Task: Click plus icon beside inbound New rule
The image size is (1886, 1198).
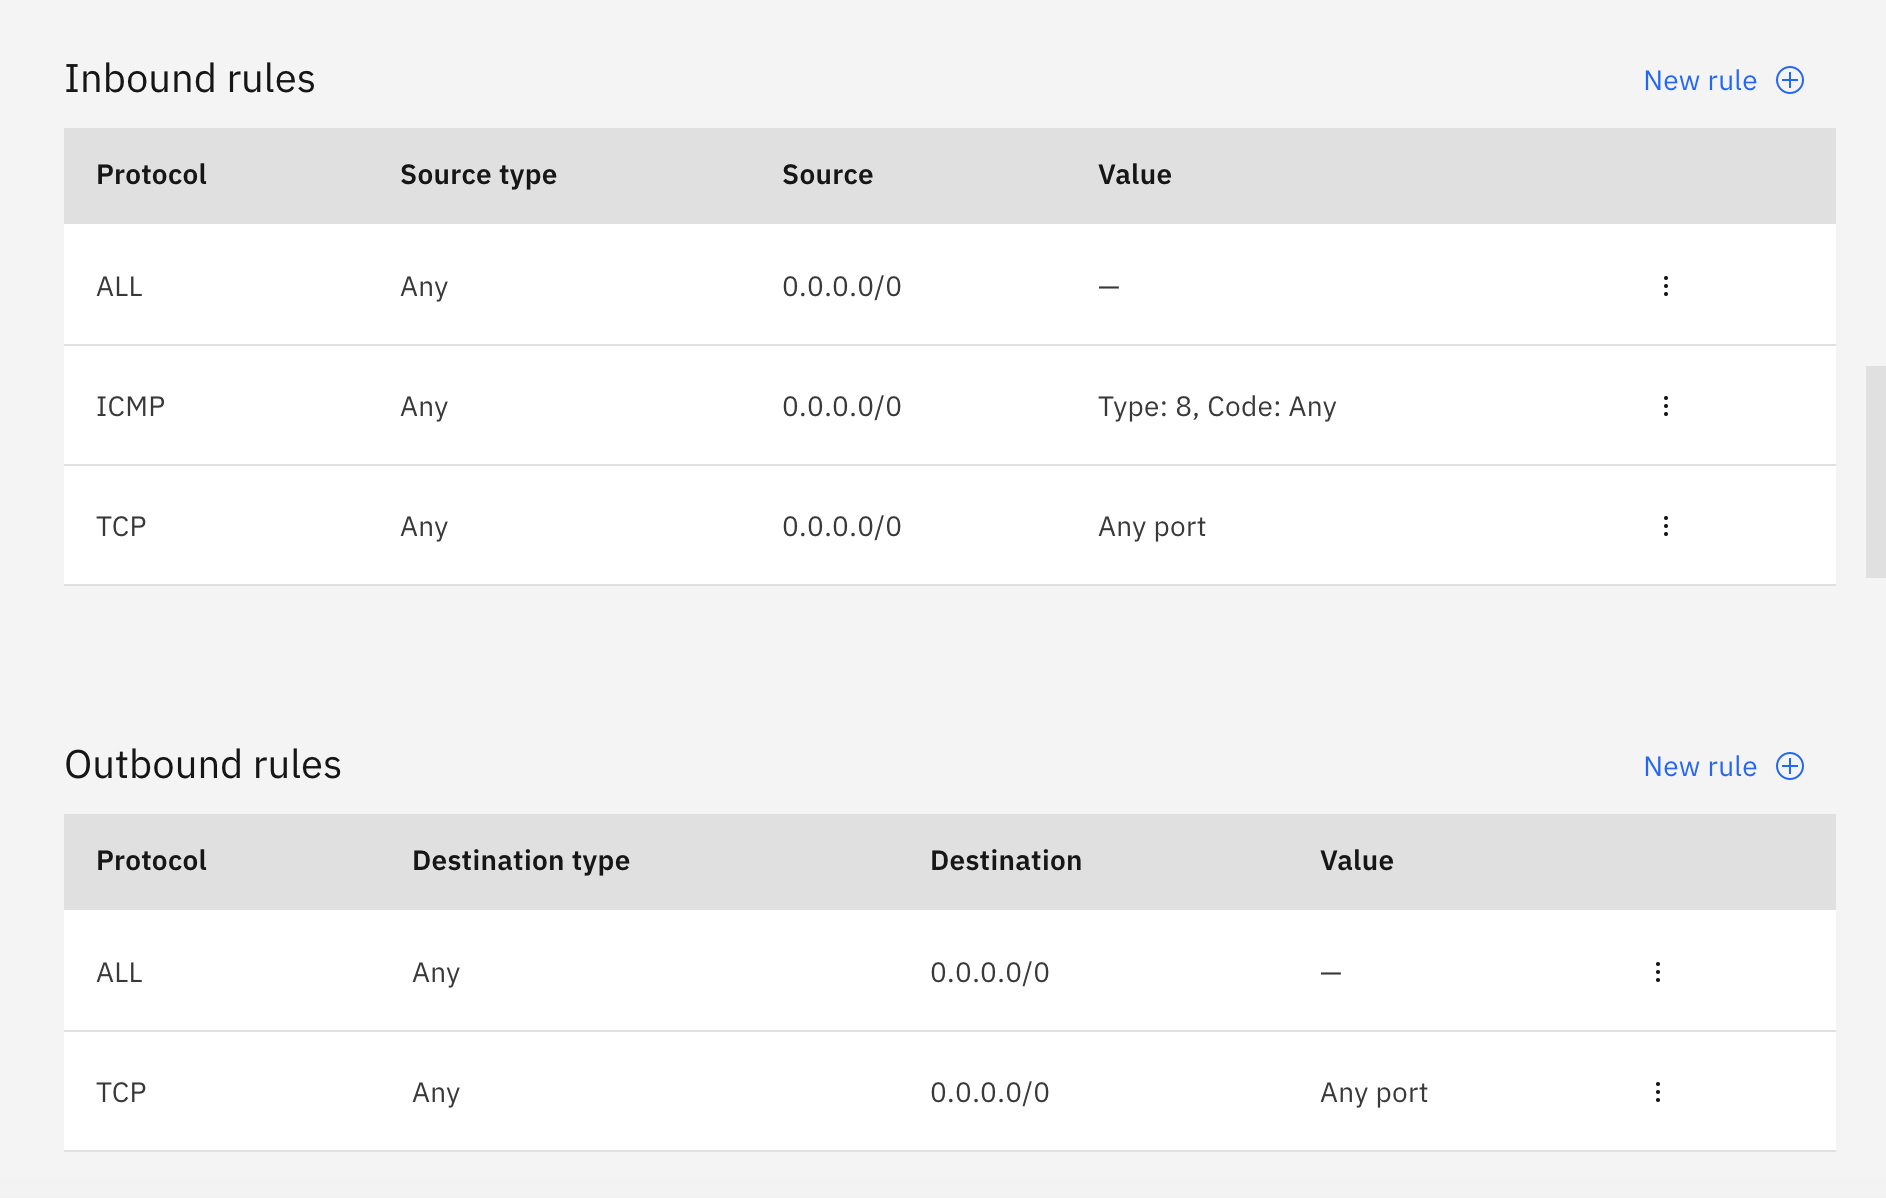Action: 1790,80
